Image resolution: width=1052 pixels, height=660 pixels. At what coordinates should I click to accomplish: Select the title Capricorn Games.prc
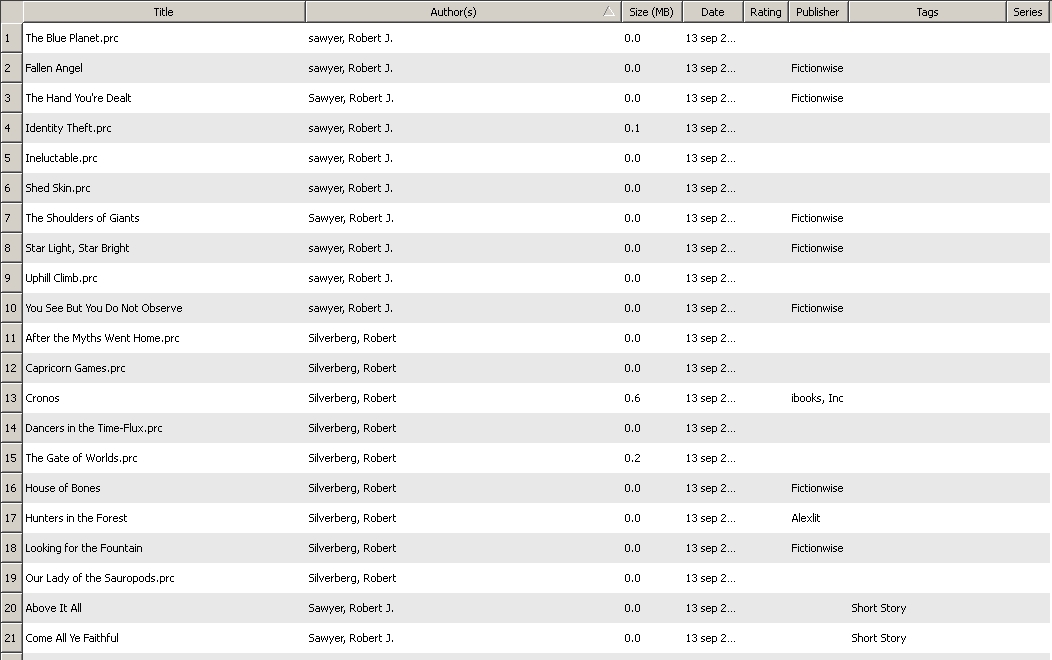75,368
